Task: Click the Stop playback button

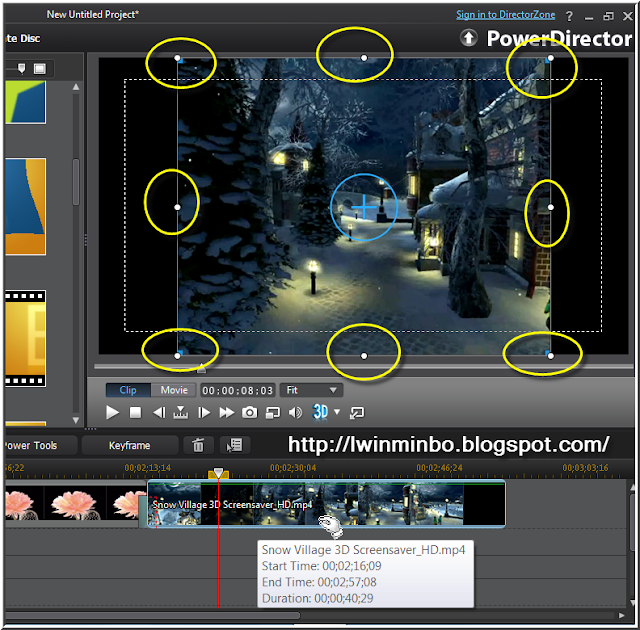Action: tap(135, 413)
